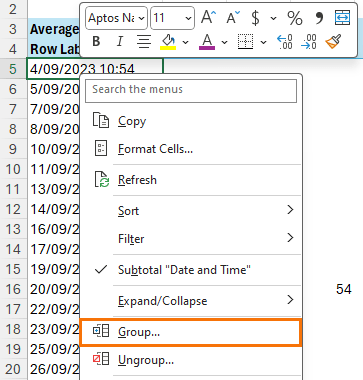Apply Percent Style format
The image size is (363, 380).
[295, 18]
